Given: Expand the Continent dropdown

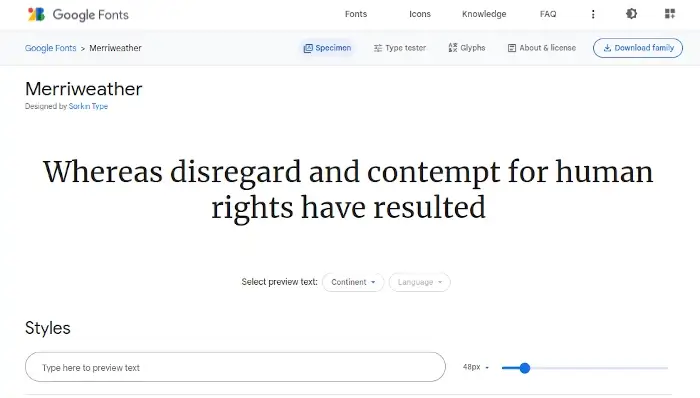Looking at the screenshot, I should click(x=353, y=282).
